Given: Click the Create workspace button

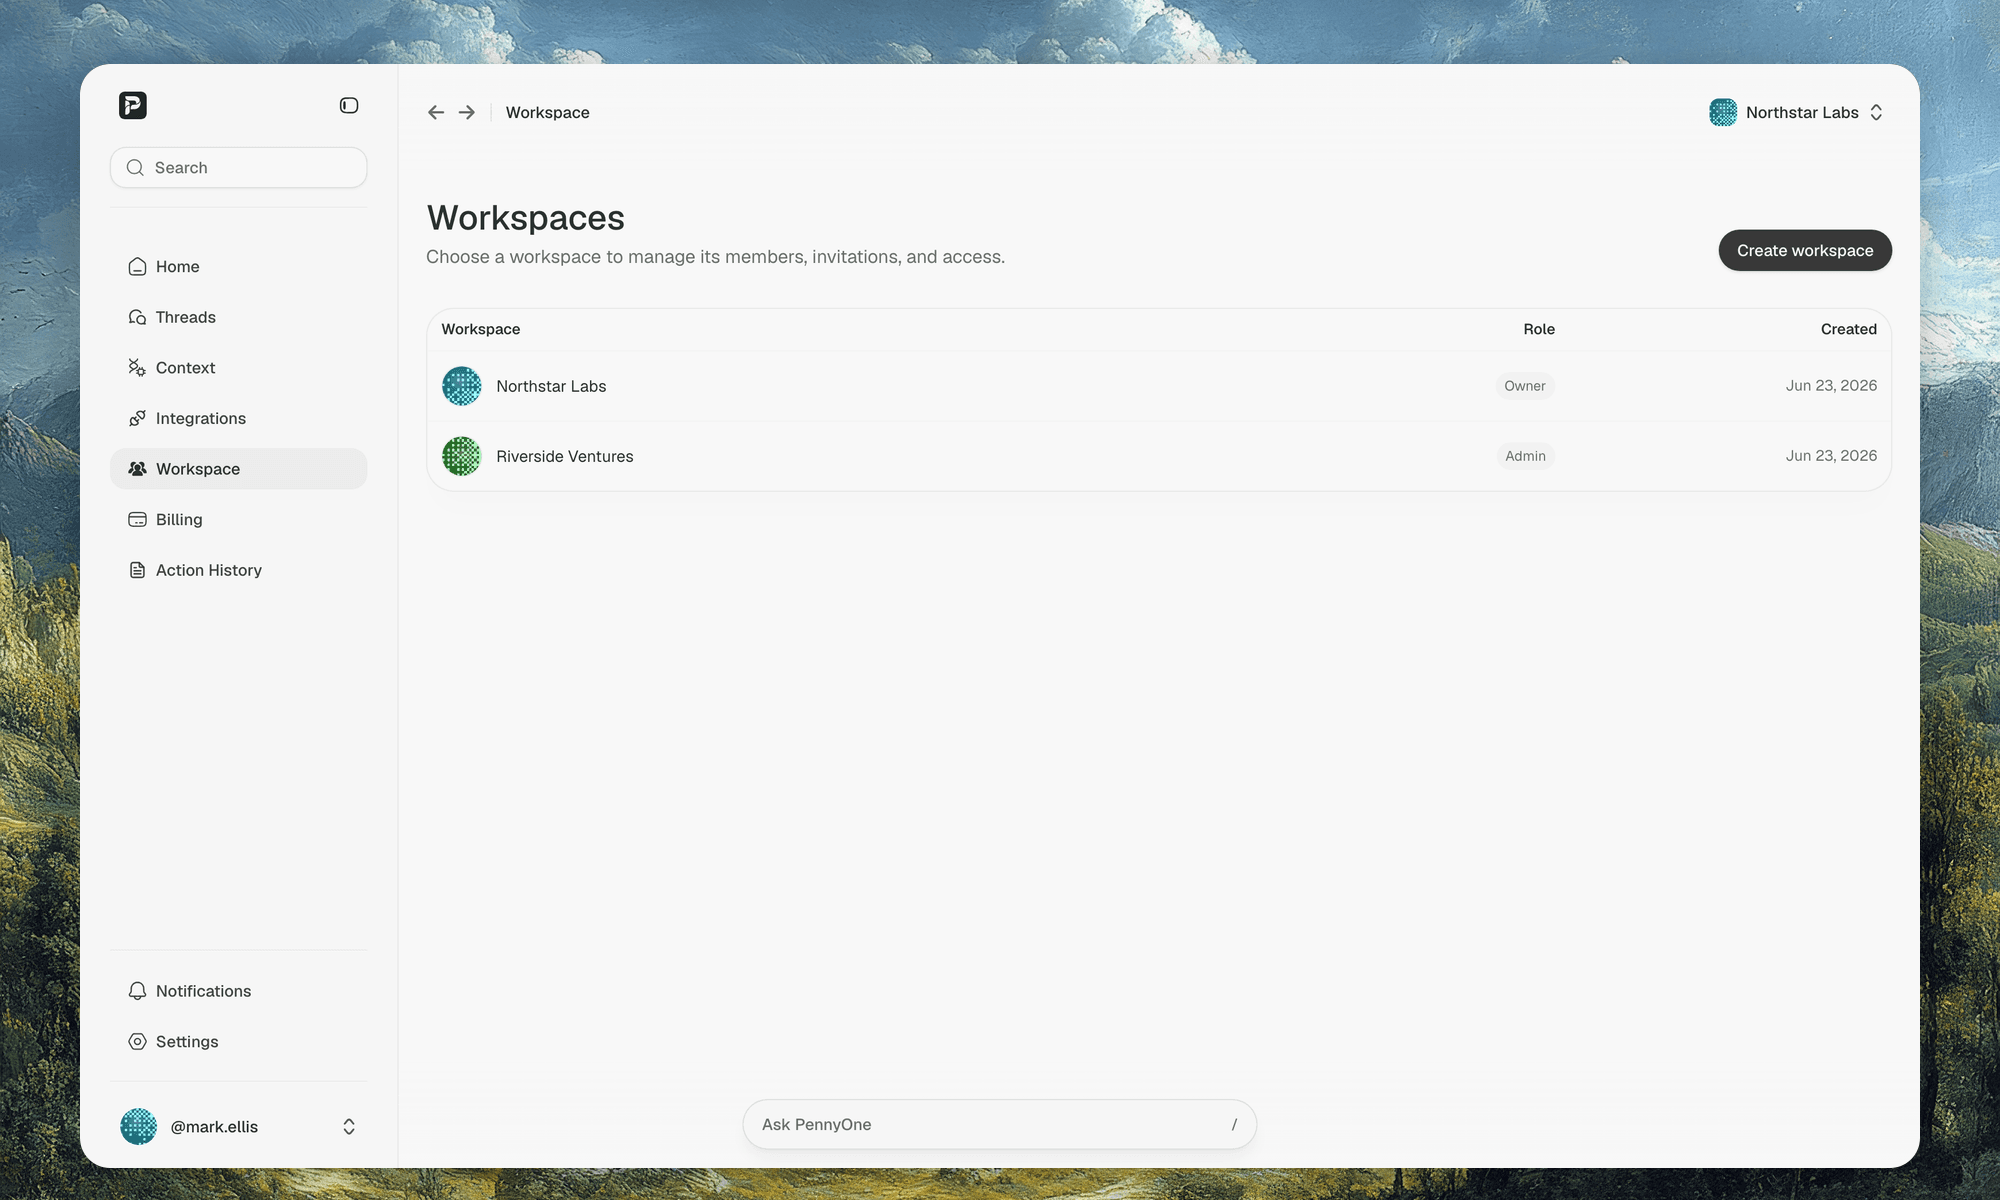Looking at the screenshot, I should (x=1805, y=250).
